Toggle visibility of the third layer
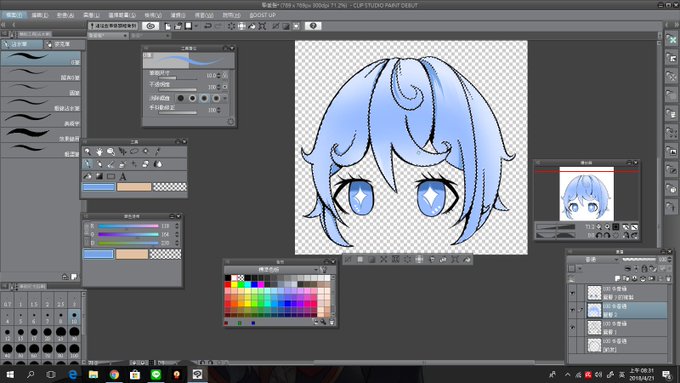680x383 pixels. pyautogui.click(x=572, y=328)
